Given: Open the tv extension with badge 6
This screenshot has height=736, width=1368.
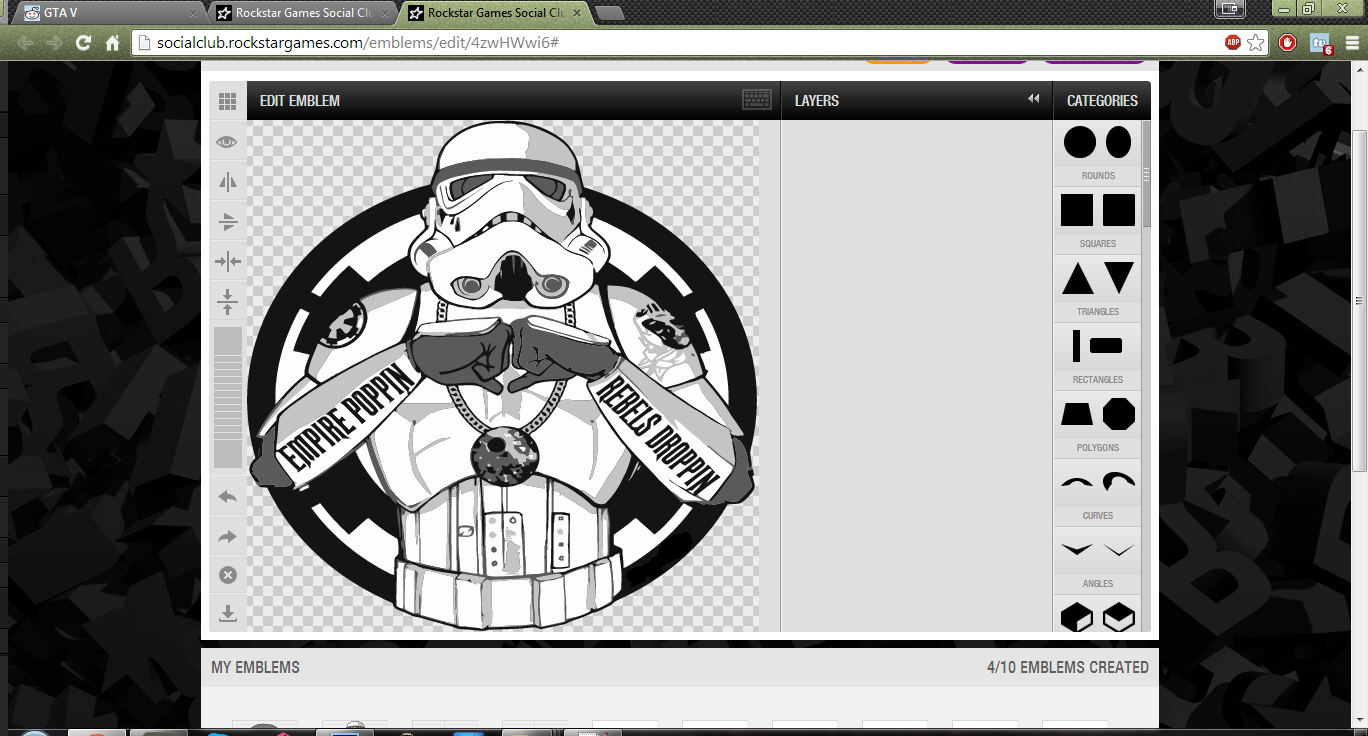Looking at the screenshot, I should click(x=1321, y=43).
